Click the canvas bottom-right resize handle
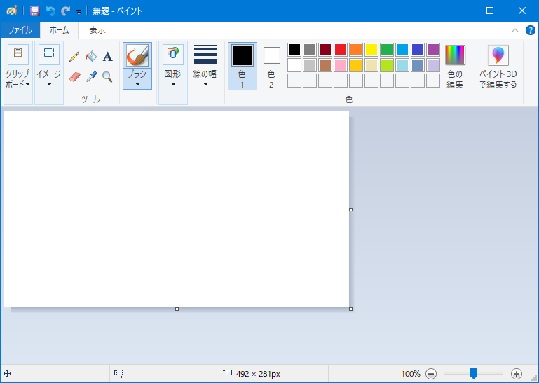Screen dimensions: 539x383 pos(351,309)
